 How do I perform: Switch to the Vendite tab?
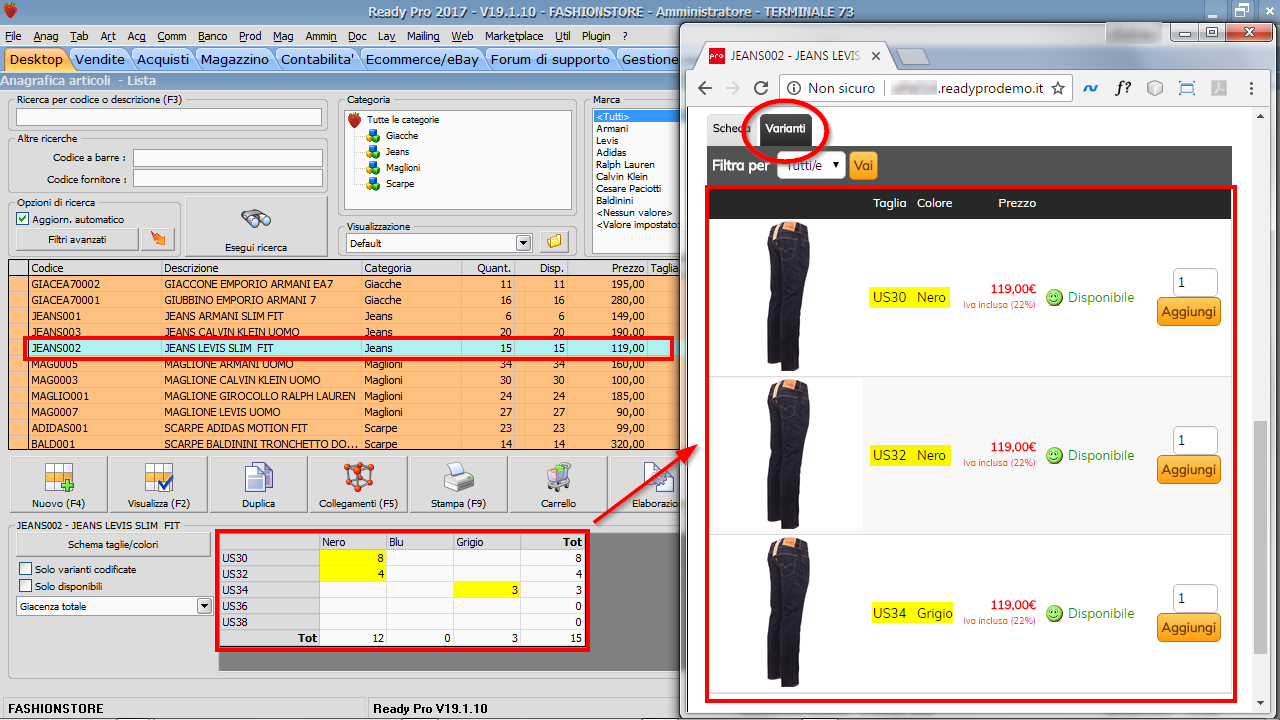(100, 59)
